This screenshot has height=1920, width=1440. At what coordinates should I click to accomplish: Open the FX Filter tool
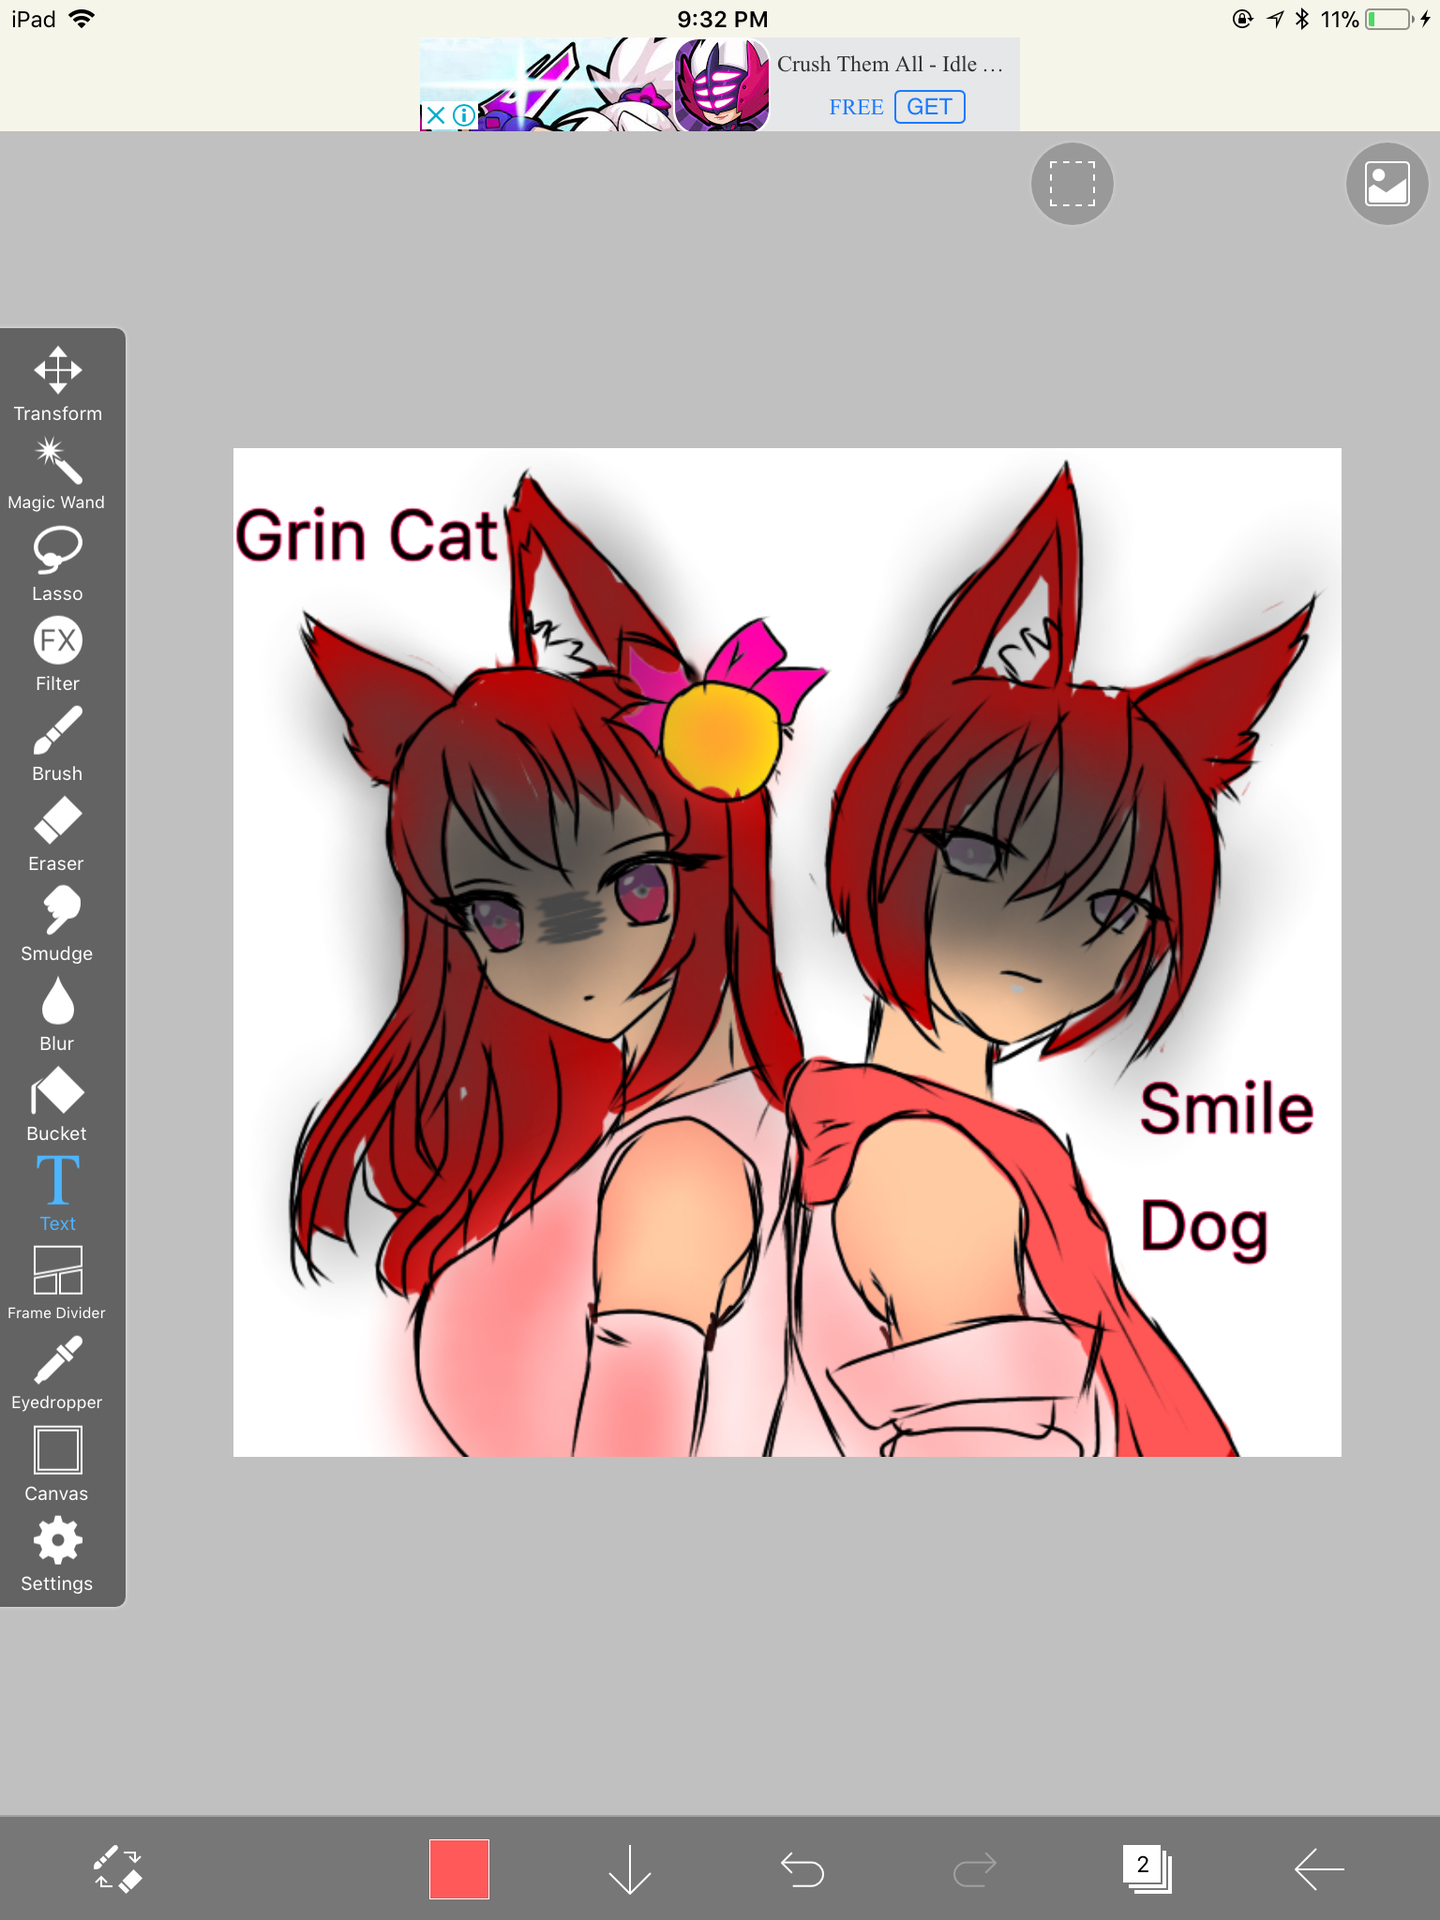(x=57, y=654)
